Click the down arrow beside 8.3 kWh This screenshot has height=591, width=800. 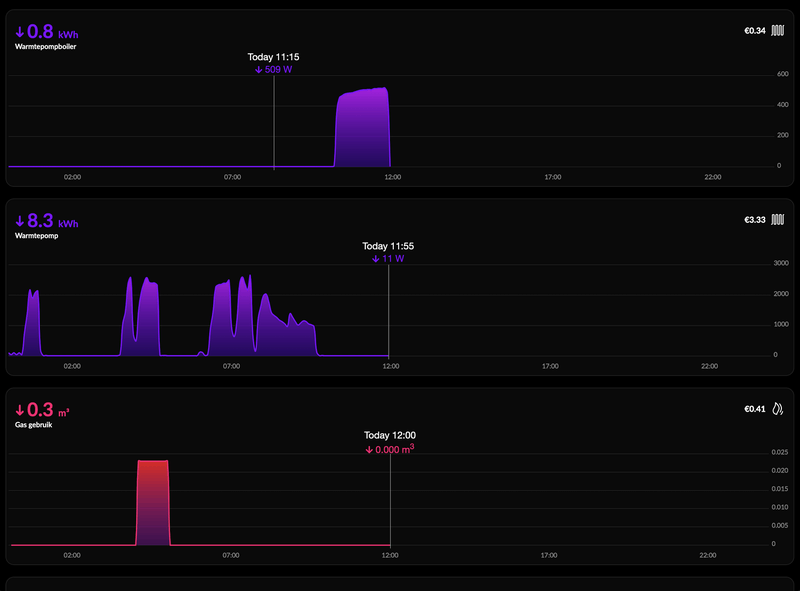coord(20,221)
